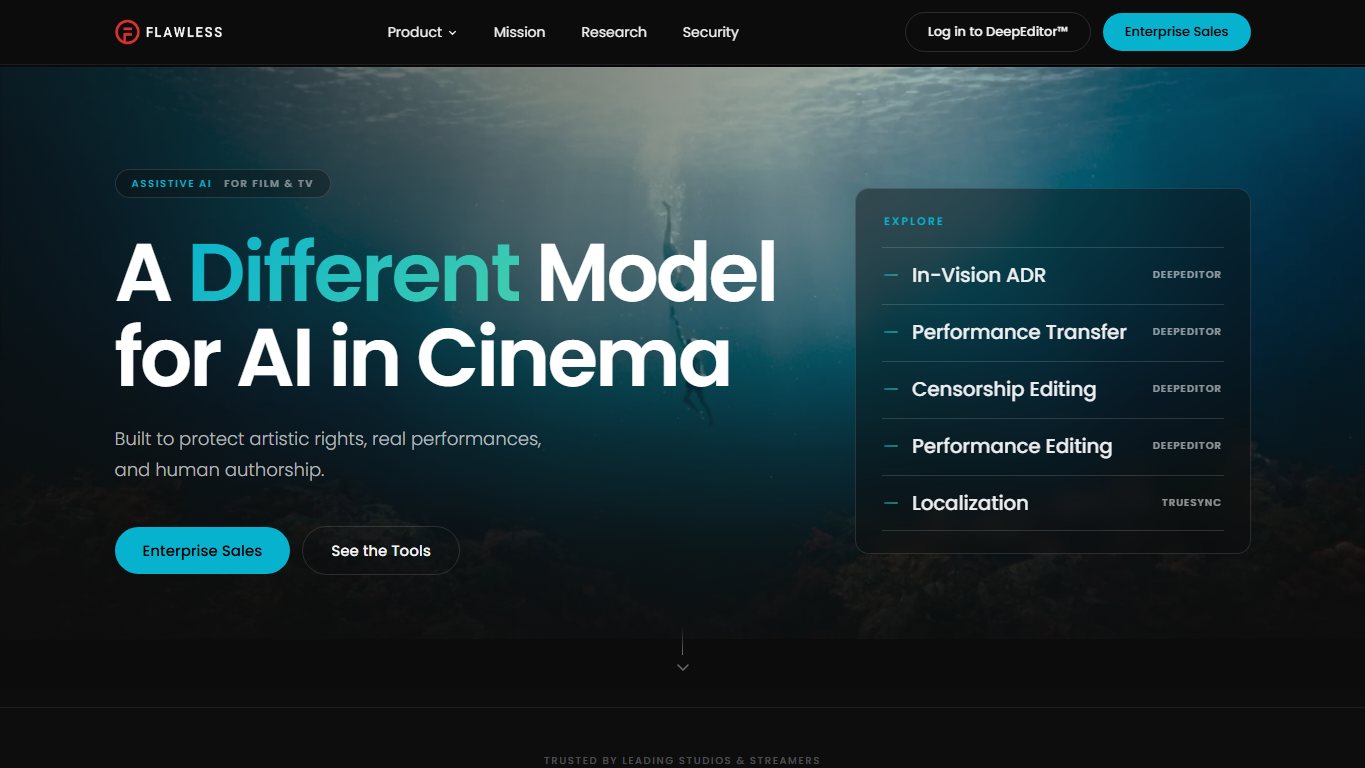
Task: Open the Security nav item
Action: pyautogui.click(x=711, y=32)
